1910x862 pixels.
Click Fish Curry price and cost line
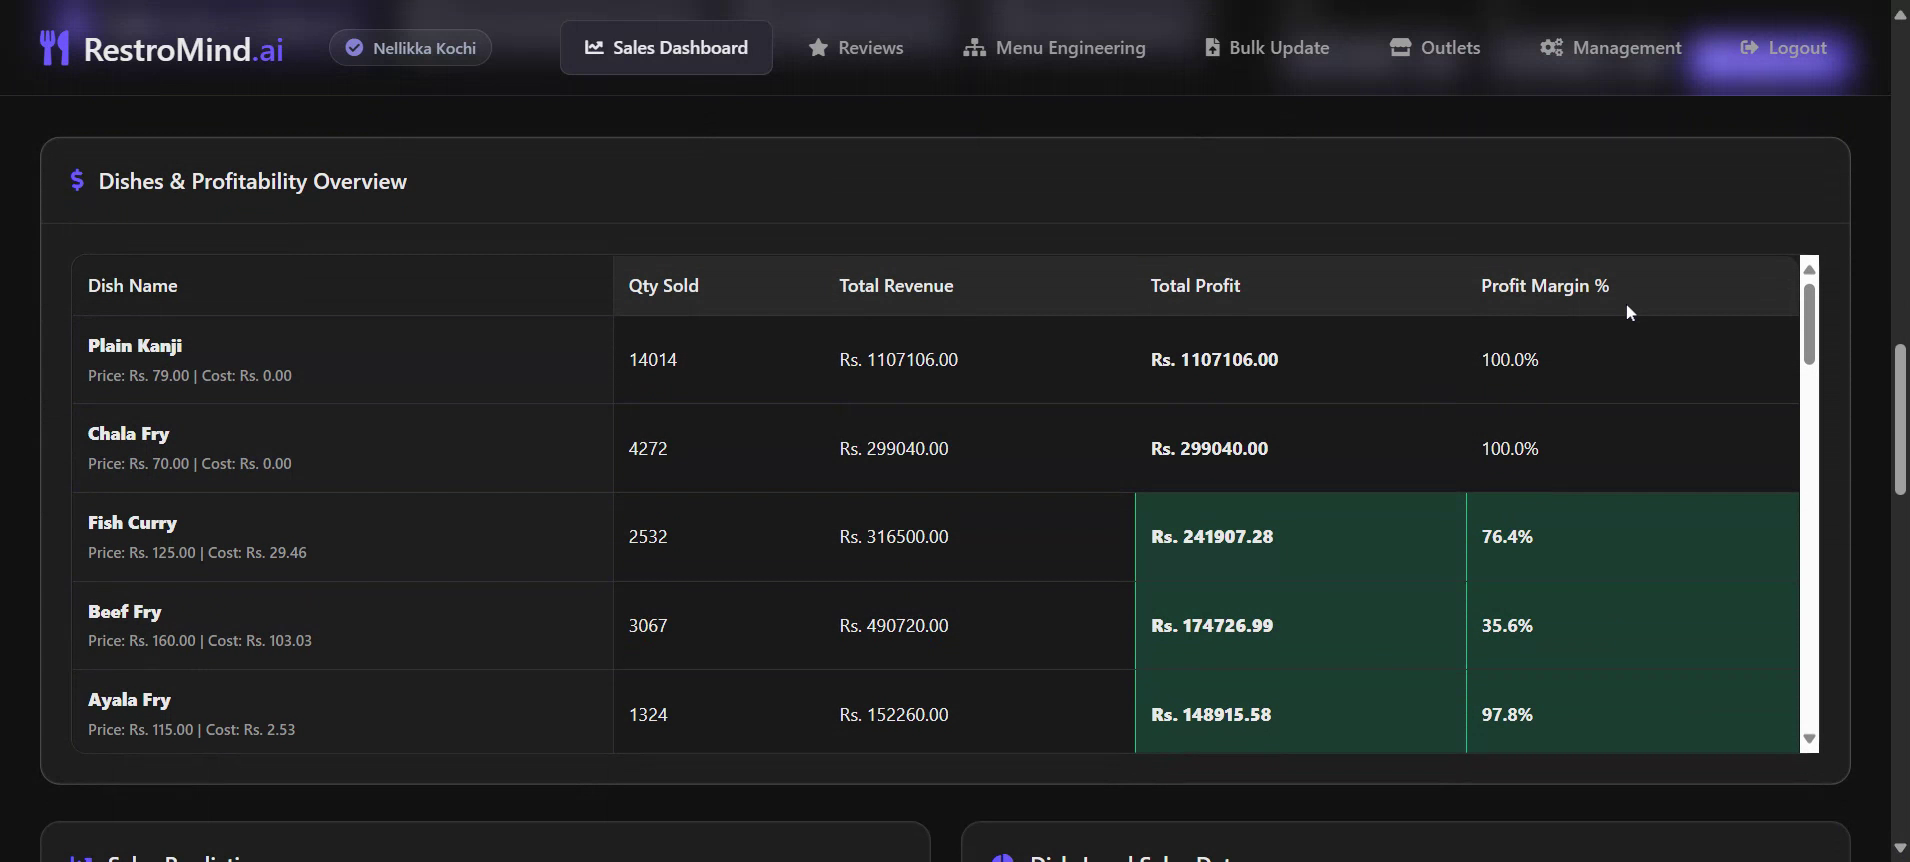click(x=197, y=553)
